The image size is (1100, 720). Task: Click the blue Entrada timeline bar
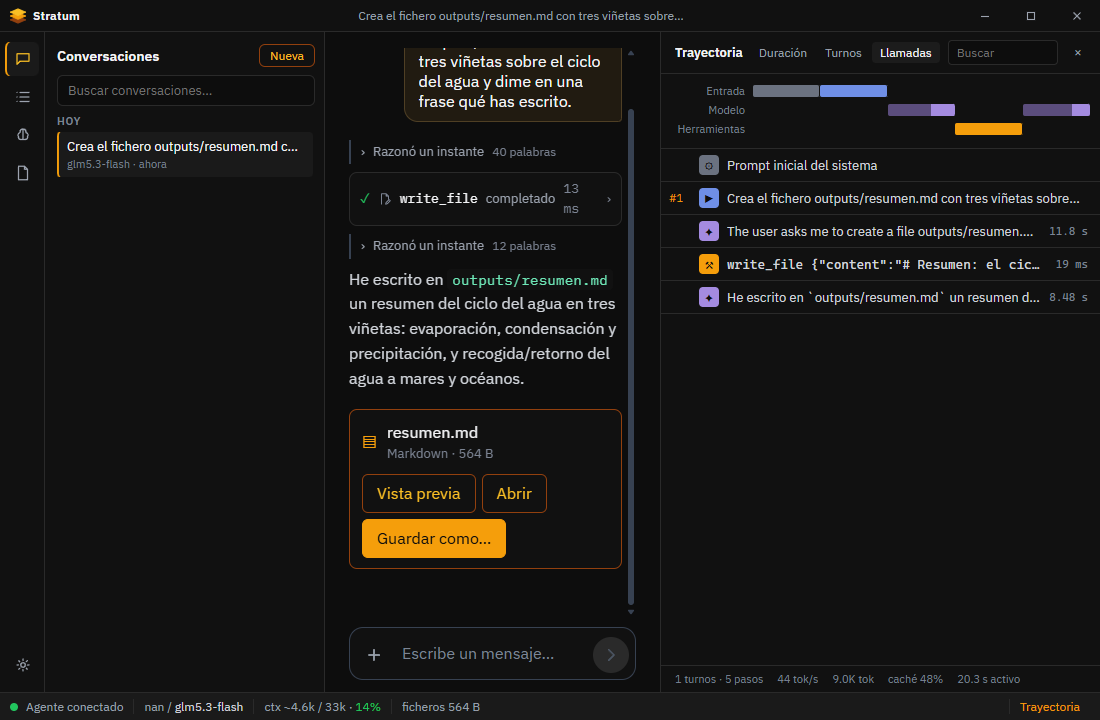pyautogui.click(x=853, y=91)
